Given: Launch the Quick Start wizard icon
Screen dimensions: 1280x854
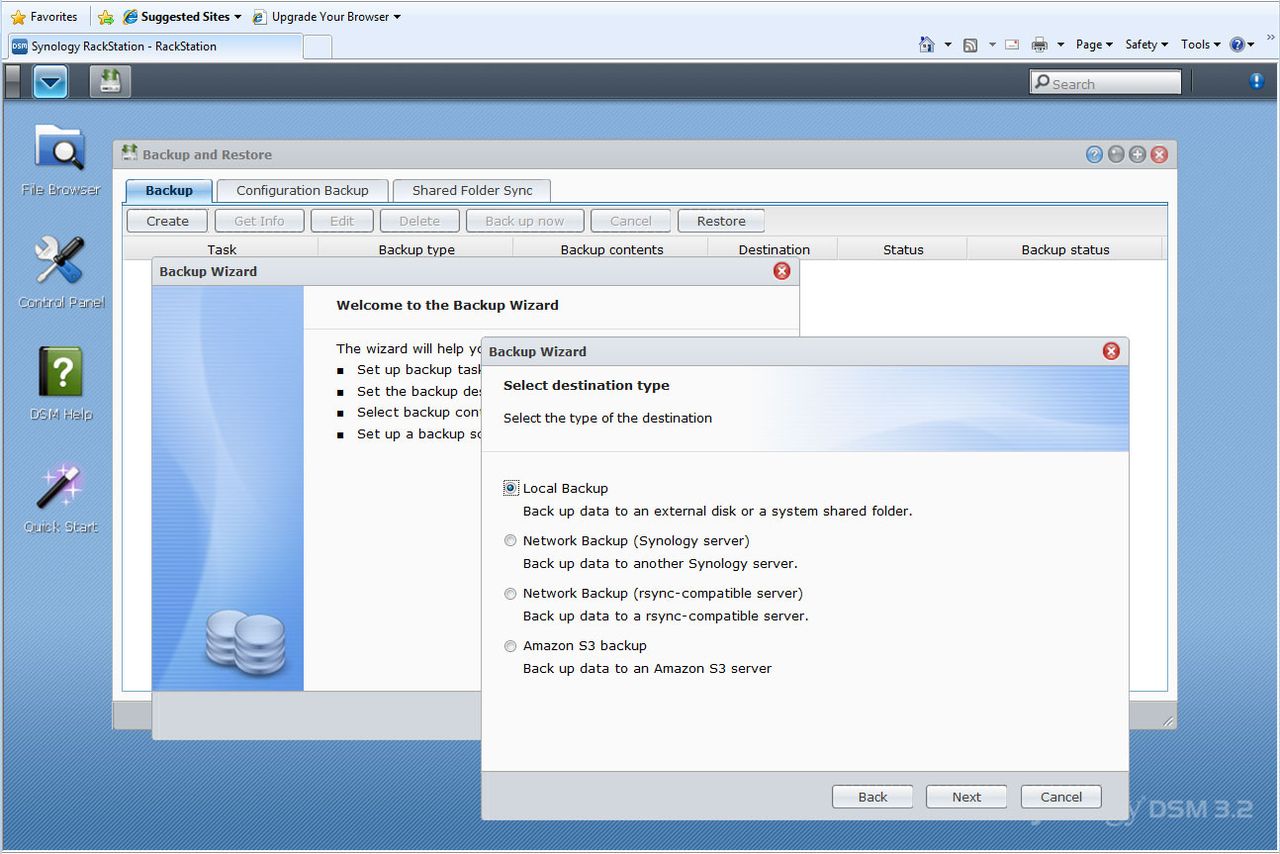Looking at the screenshot, I should (61, 497).
